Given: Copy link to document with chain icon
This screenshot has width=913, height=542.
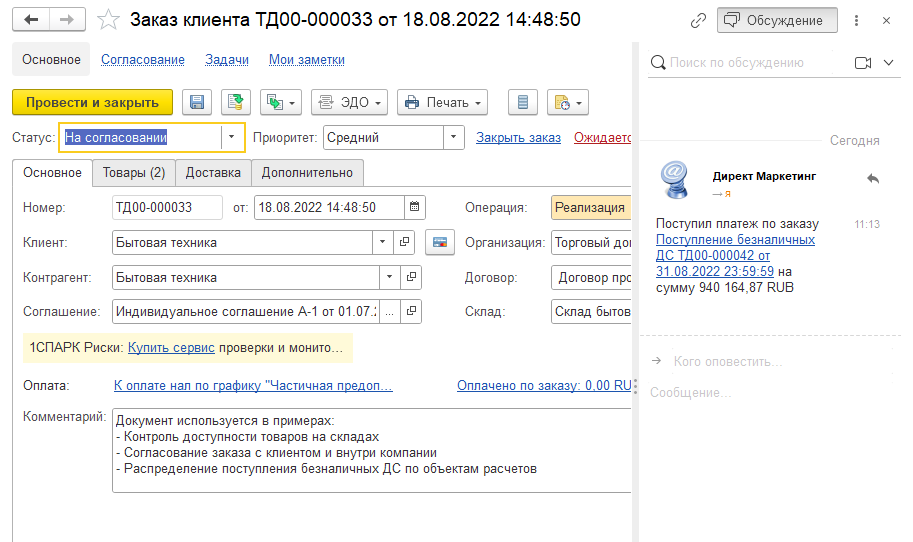Looking at the screenshot, I should [698, 20].
